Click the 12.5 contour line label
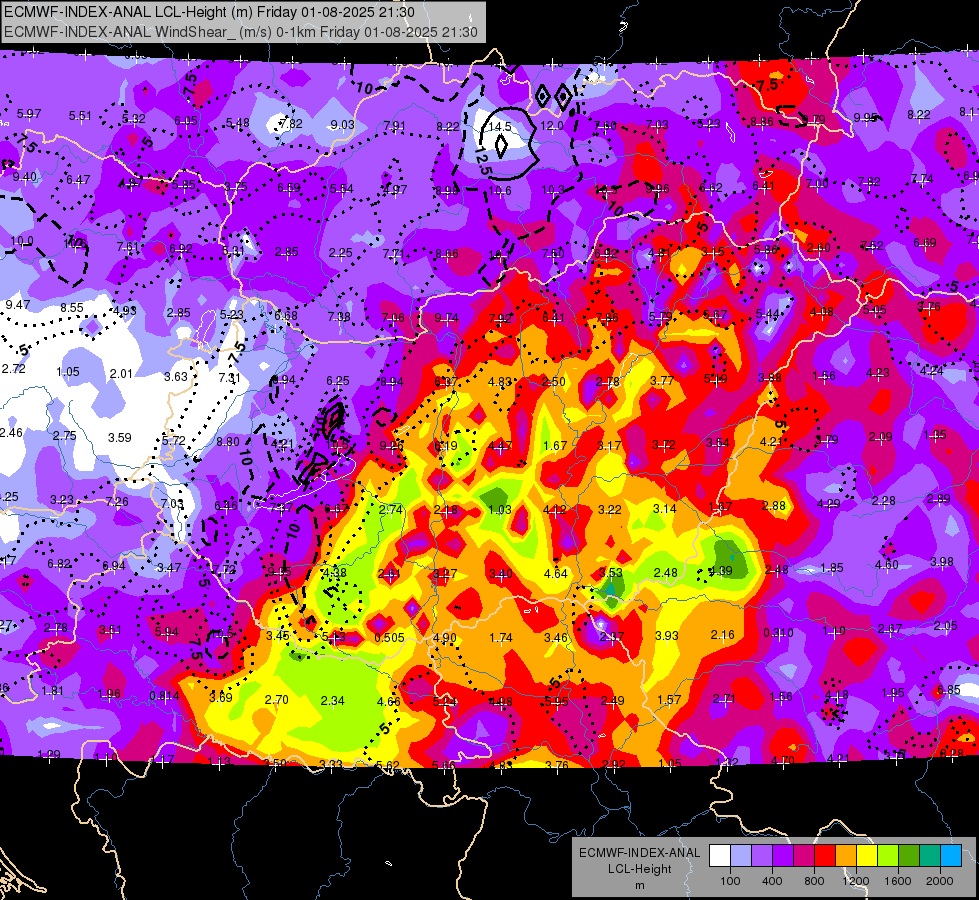Viewport: 979px width, 900px height. point(483,162)
